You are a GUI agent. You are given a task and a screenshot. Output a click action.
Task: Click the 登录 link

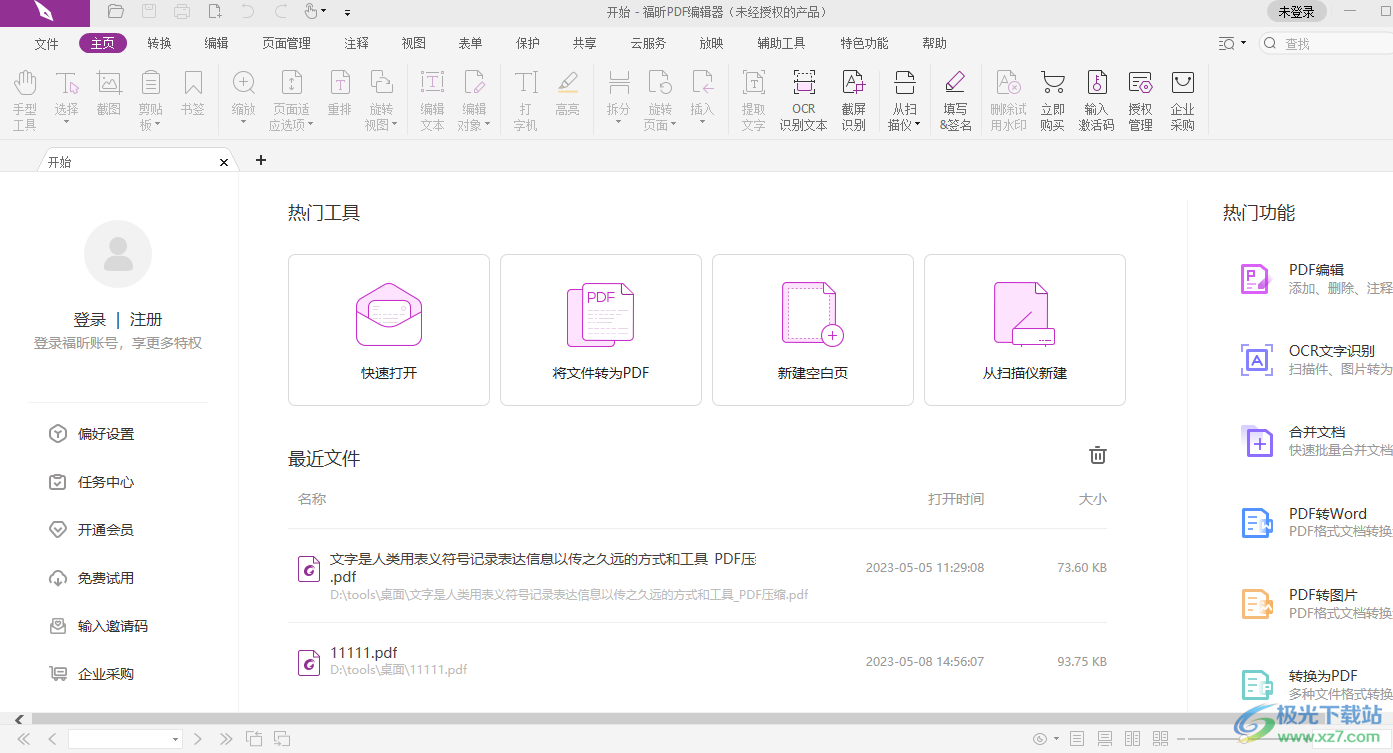[x=89, y=320]
